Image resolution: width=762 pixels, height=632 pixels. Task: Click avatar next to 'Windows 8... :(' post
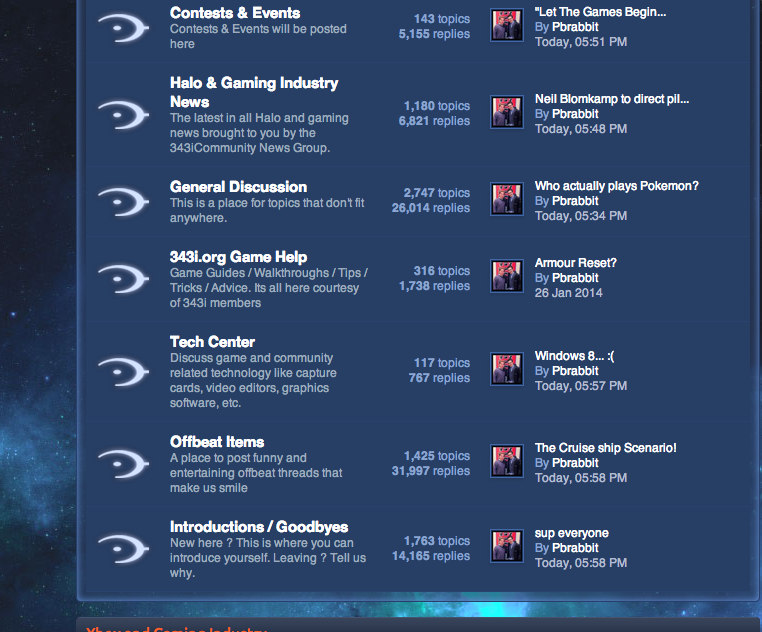[x=507, y=370]
